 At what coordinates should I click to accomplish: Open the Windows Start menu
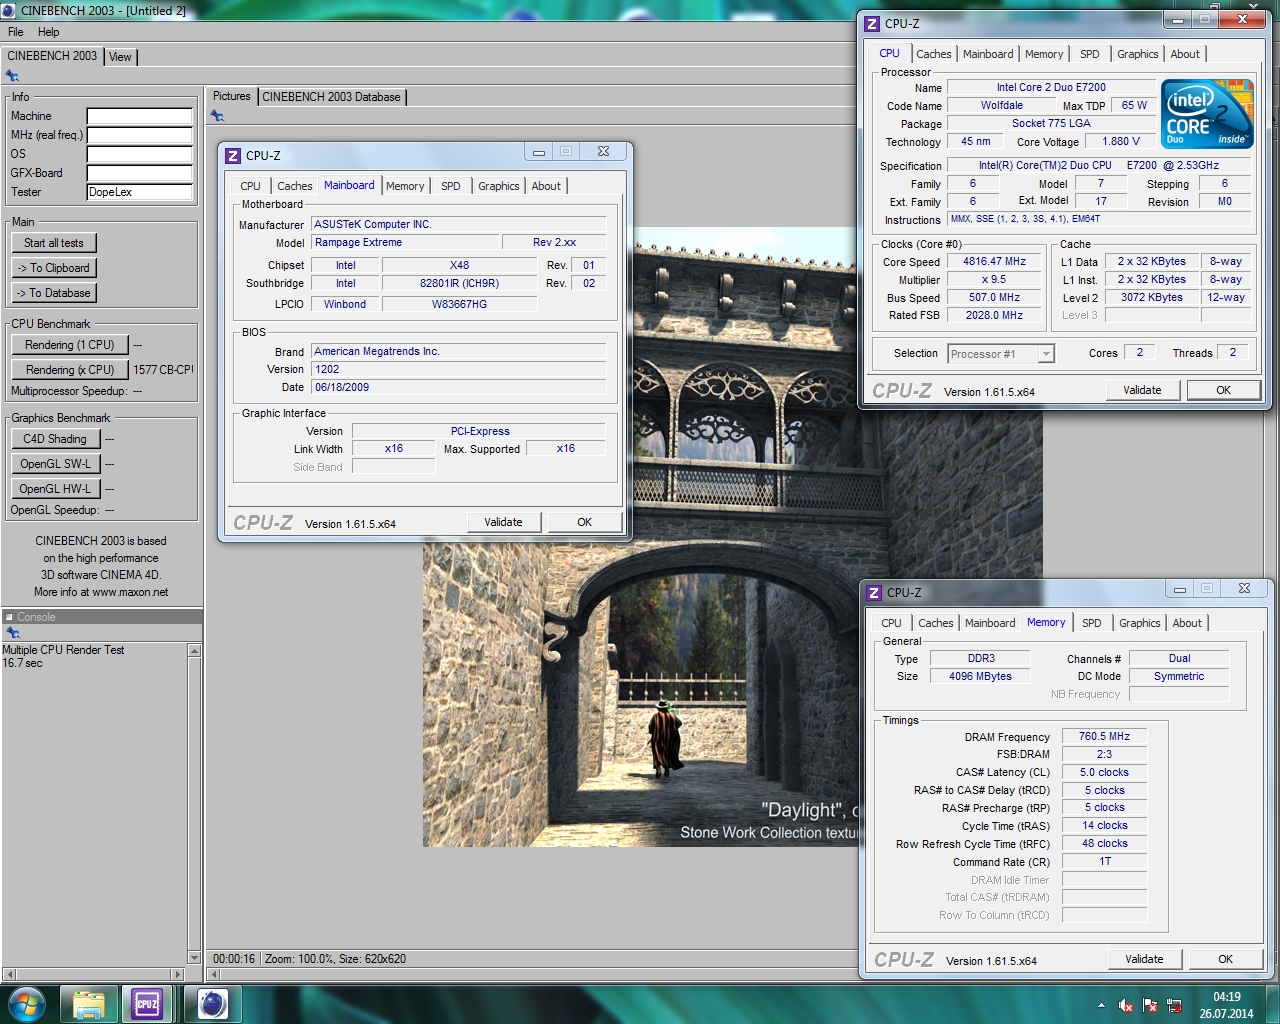(x=27, y=1004)
